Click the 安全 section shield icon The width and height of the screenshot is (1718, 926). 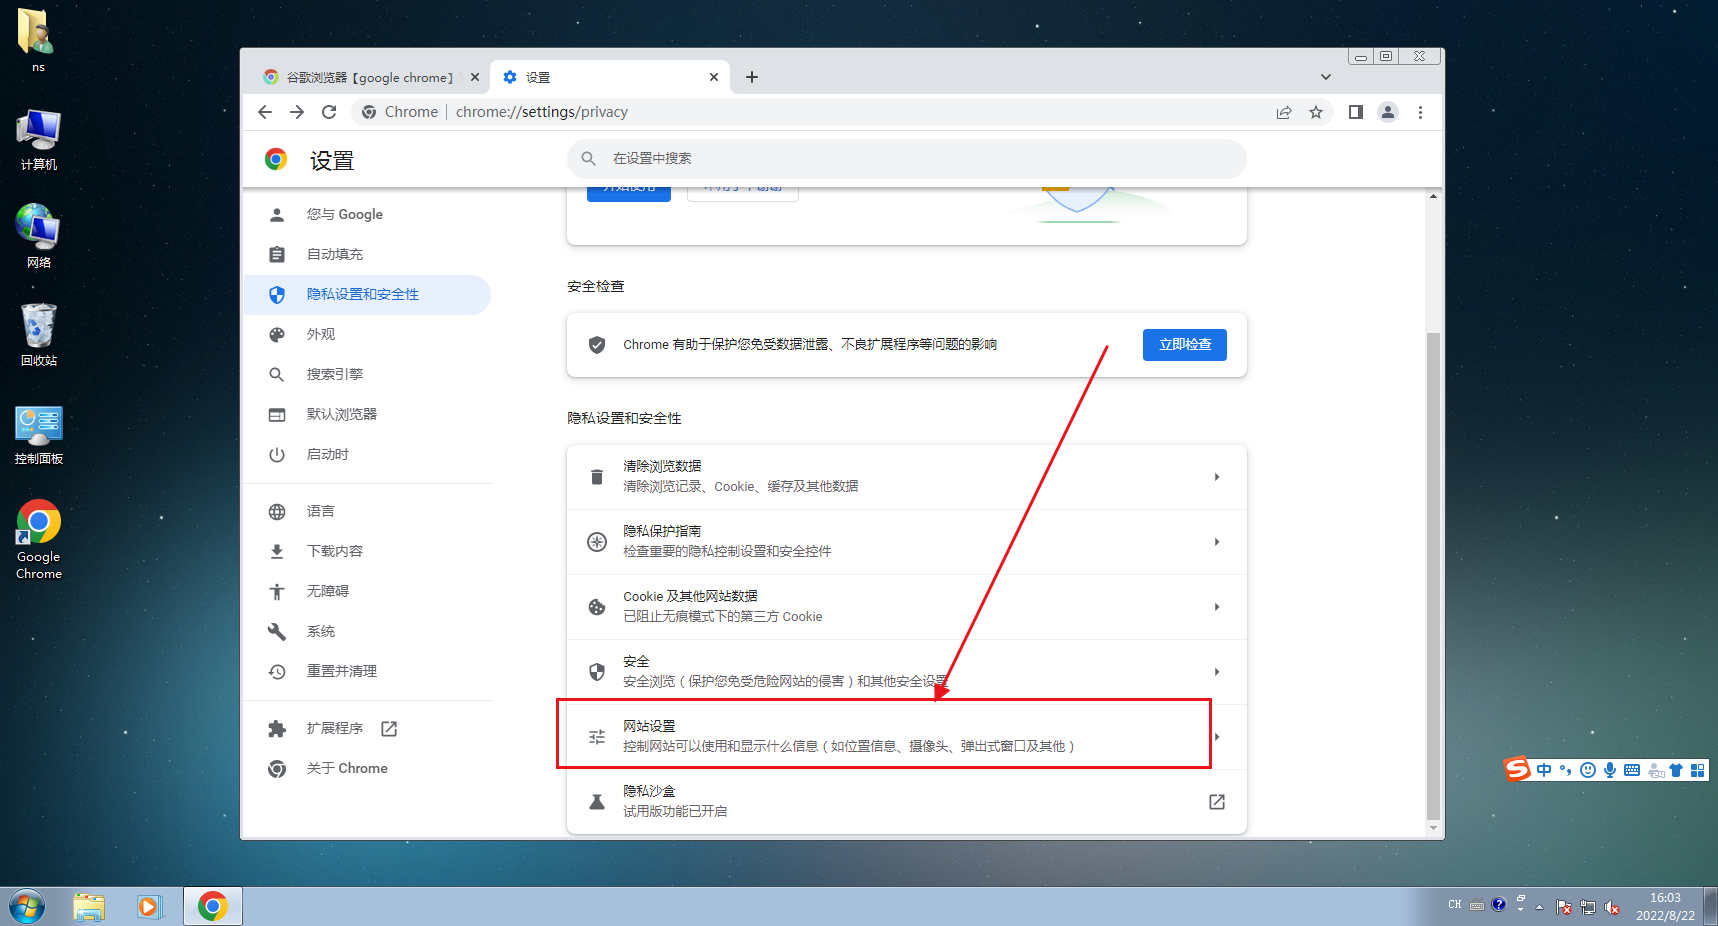click(597, 671)
